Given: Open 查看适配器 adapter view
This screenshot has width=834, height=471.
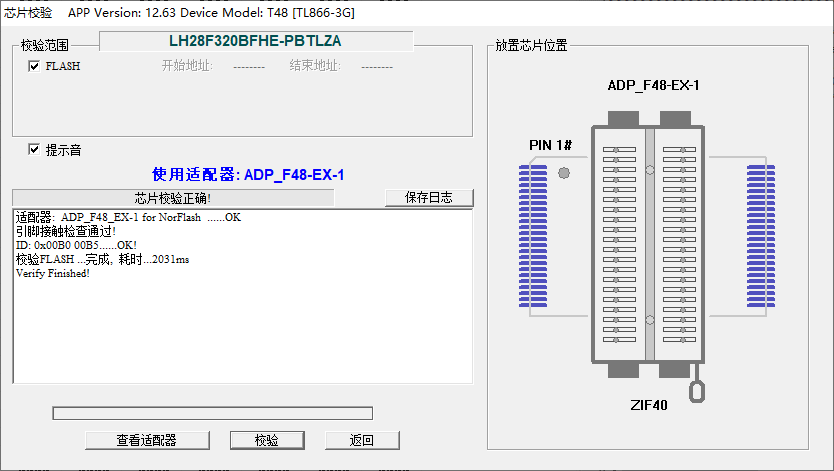Looking at the screenshot, I should tap(146, 440).
